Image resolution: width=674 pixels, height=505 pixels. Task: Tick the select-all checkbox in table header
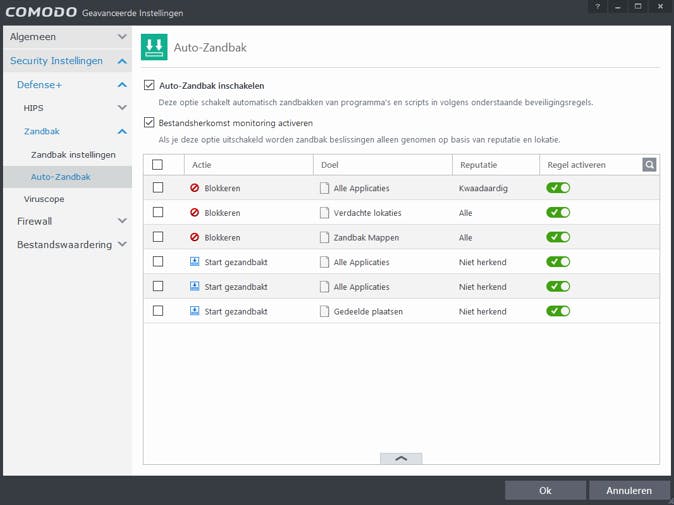point(158,165)
